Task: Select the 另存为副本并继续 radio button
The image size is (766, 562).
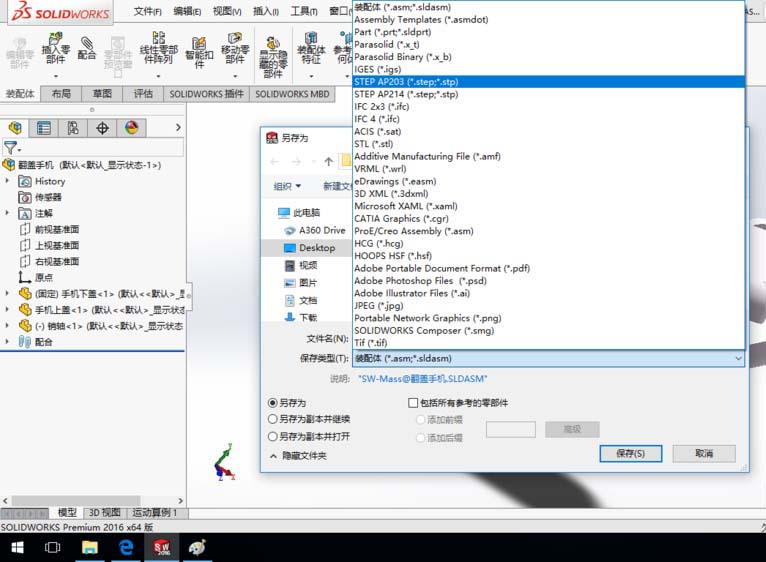Action: pyautogui.click(x=273, y=419)
